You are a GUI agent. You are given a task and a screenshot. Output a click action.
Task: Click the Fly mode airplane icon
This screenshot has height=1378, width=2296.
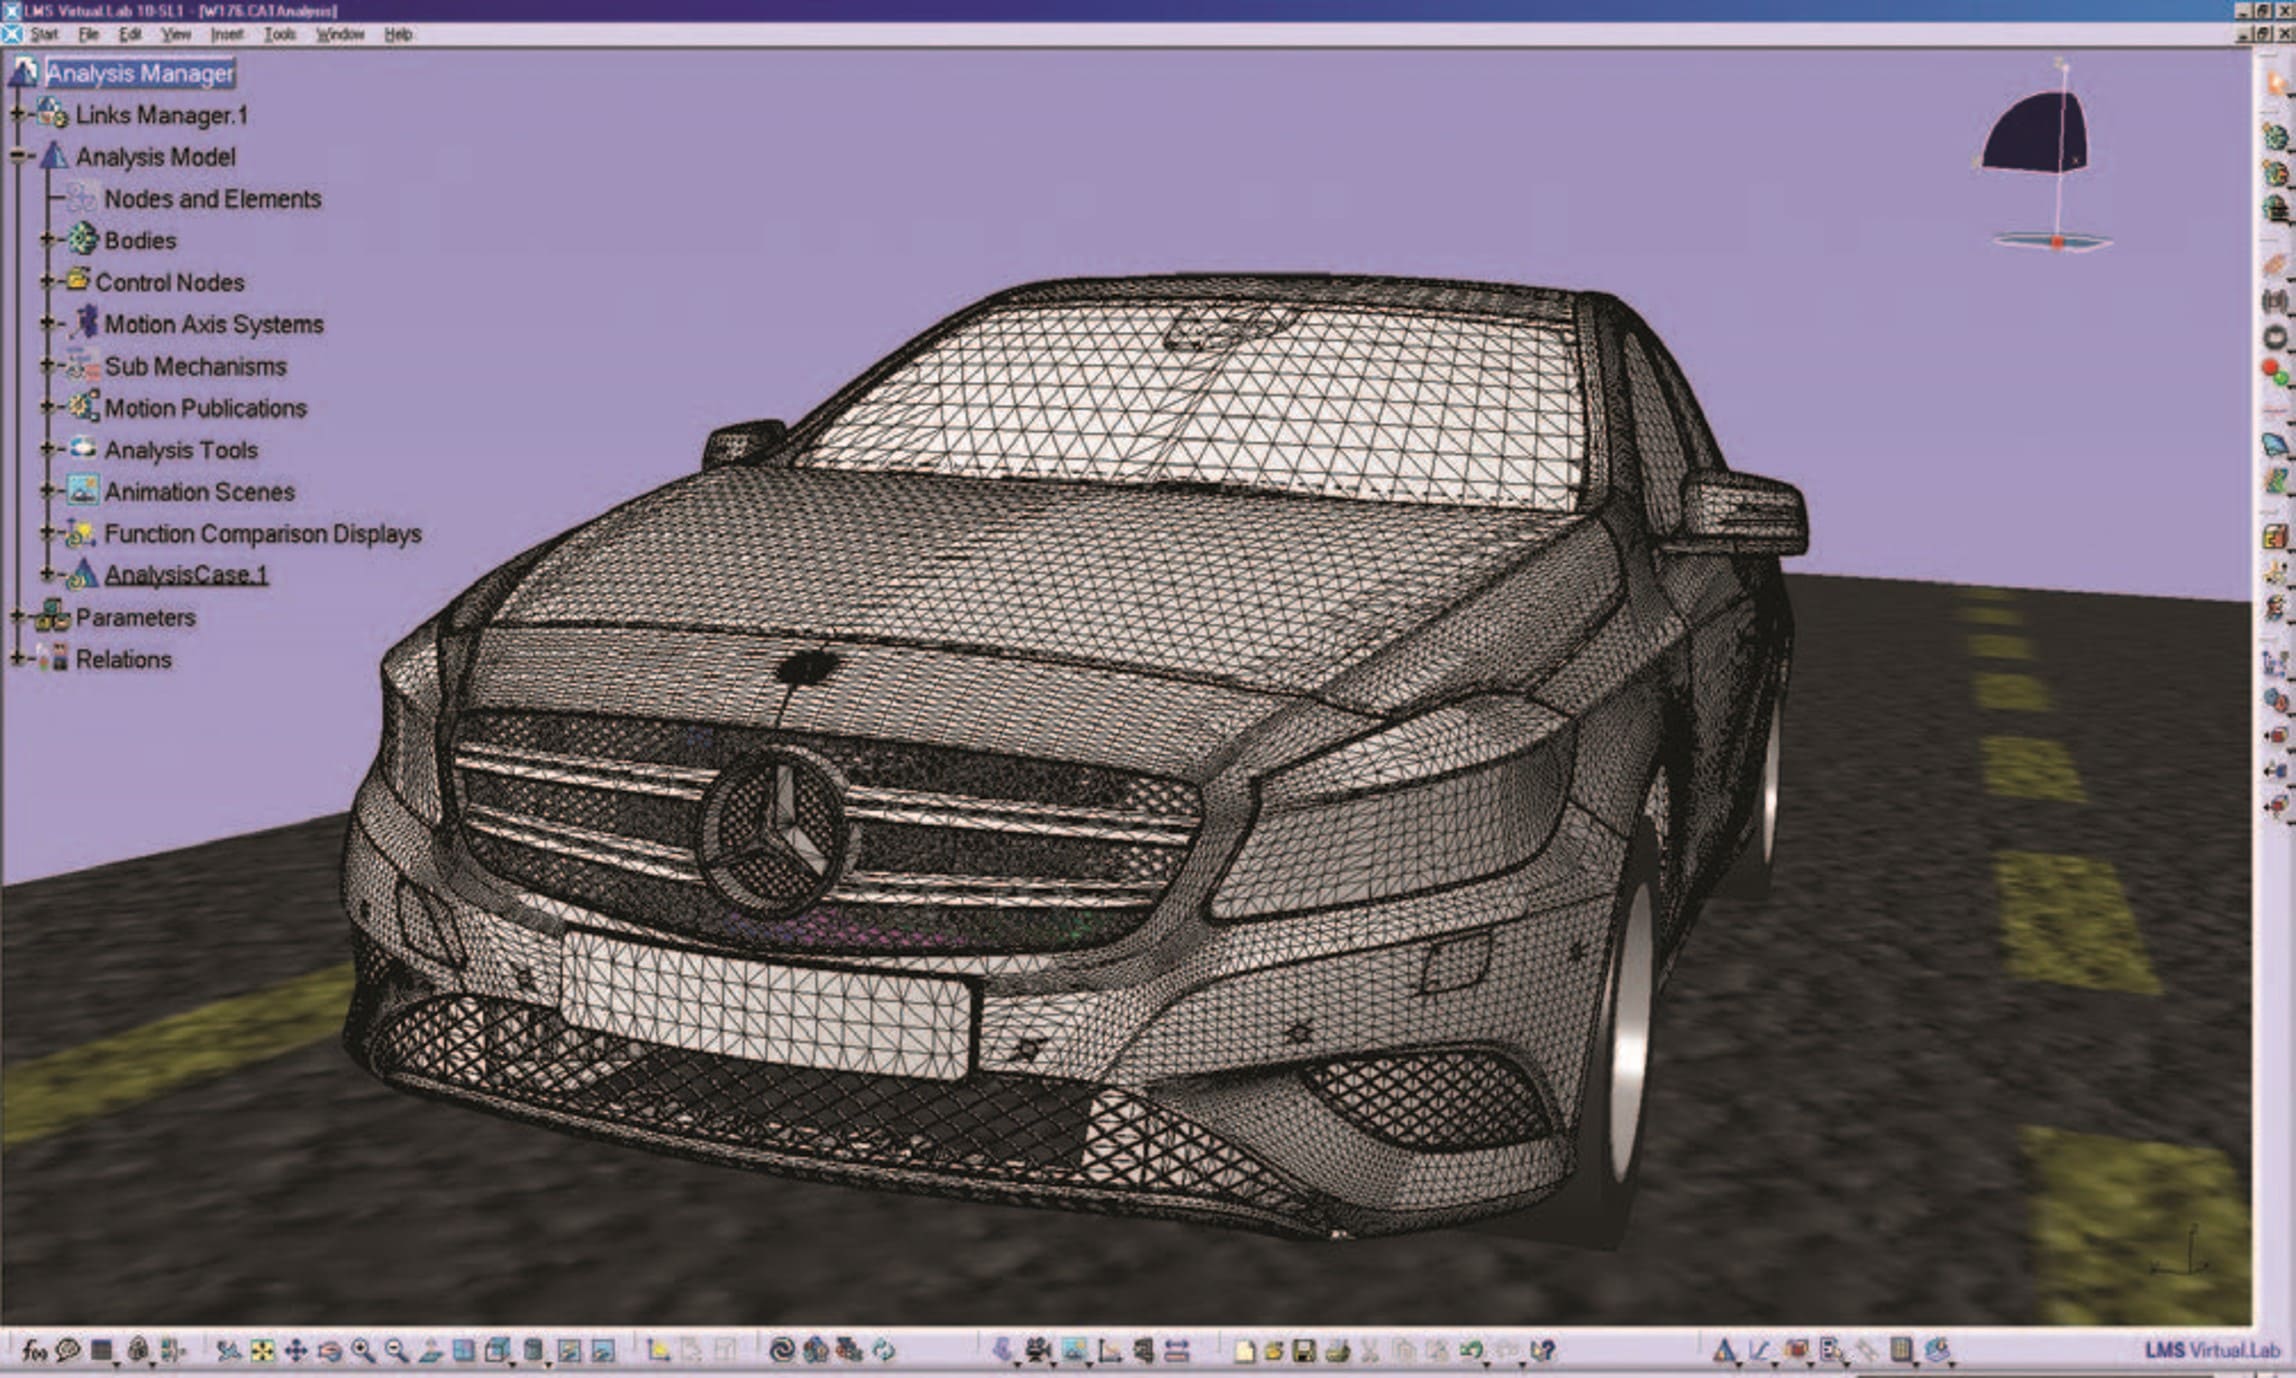point(229,1351)
